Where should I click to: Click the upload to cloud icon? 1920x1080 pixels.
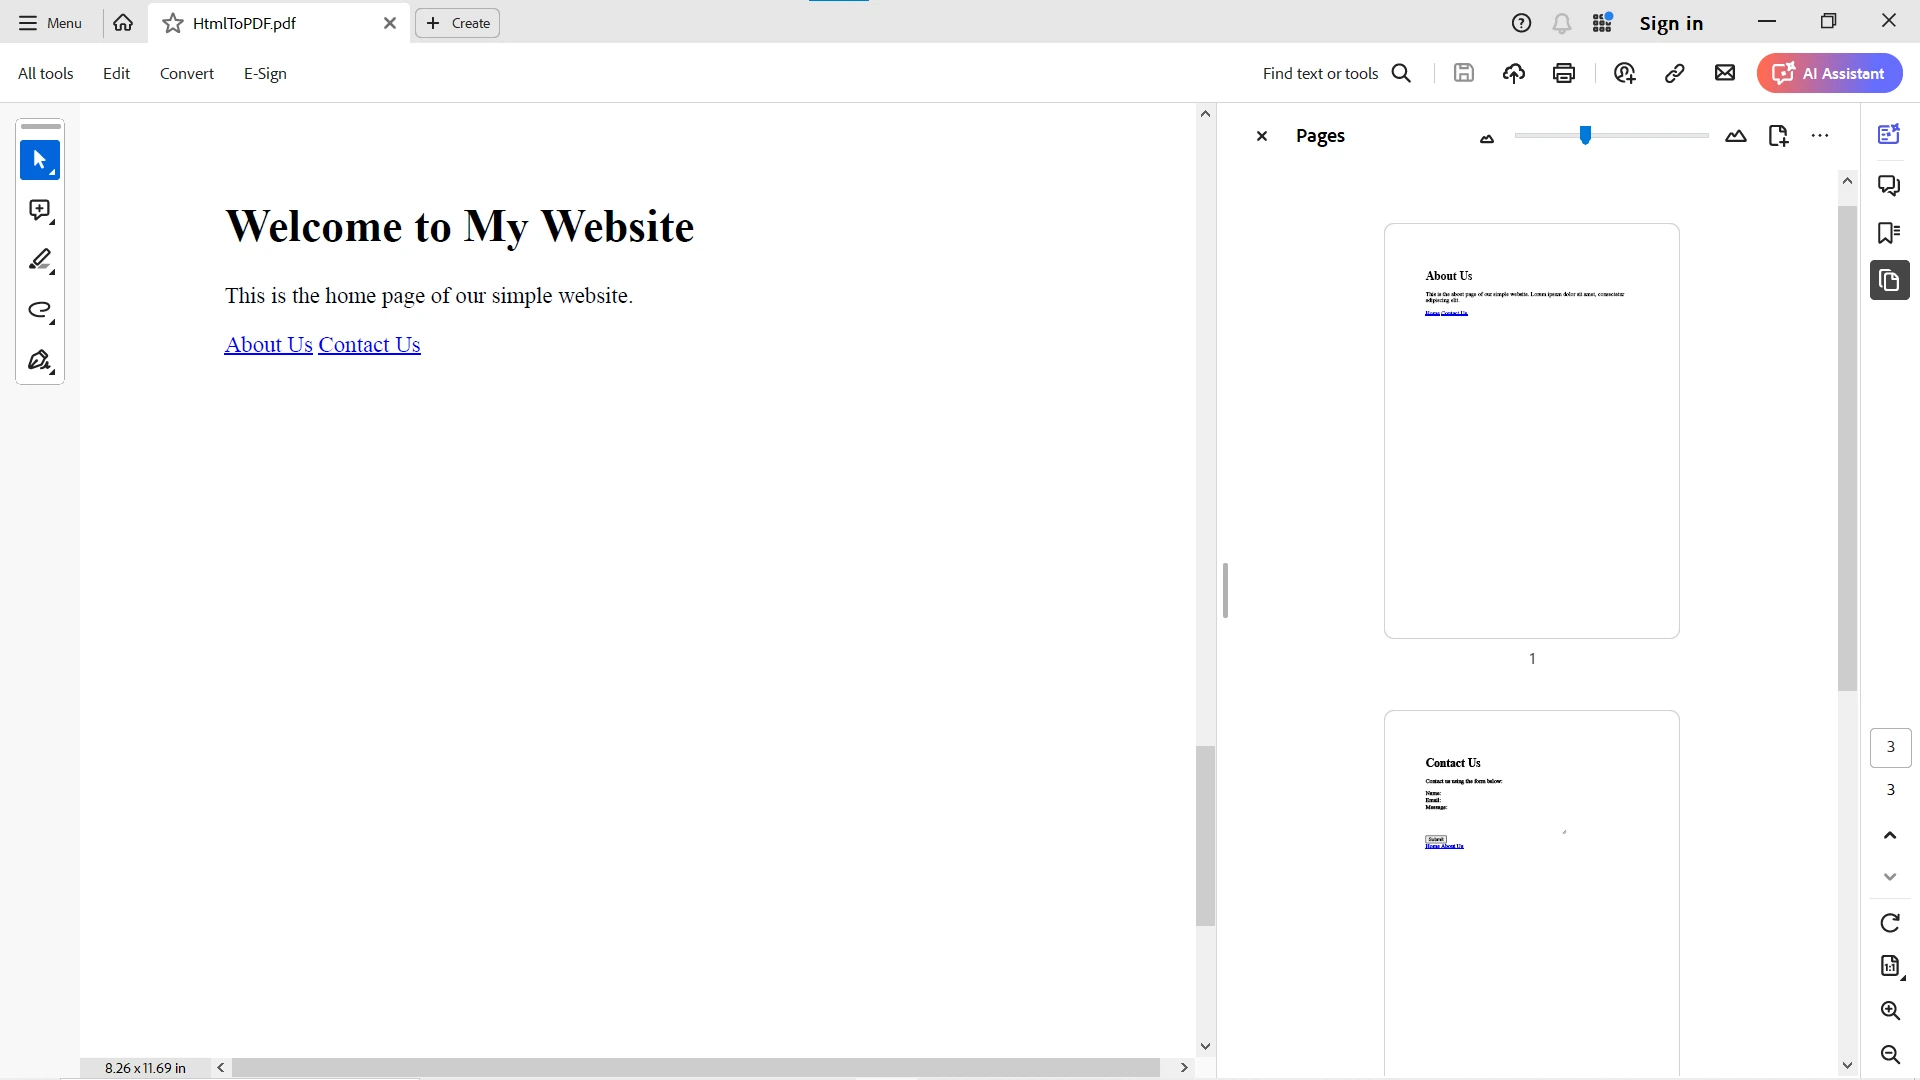1514,73
